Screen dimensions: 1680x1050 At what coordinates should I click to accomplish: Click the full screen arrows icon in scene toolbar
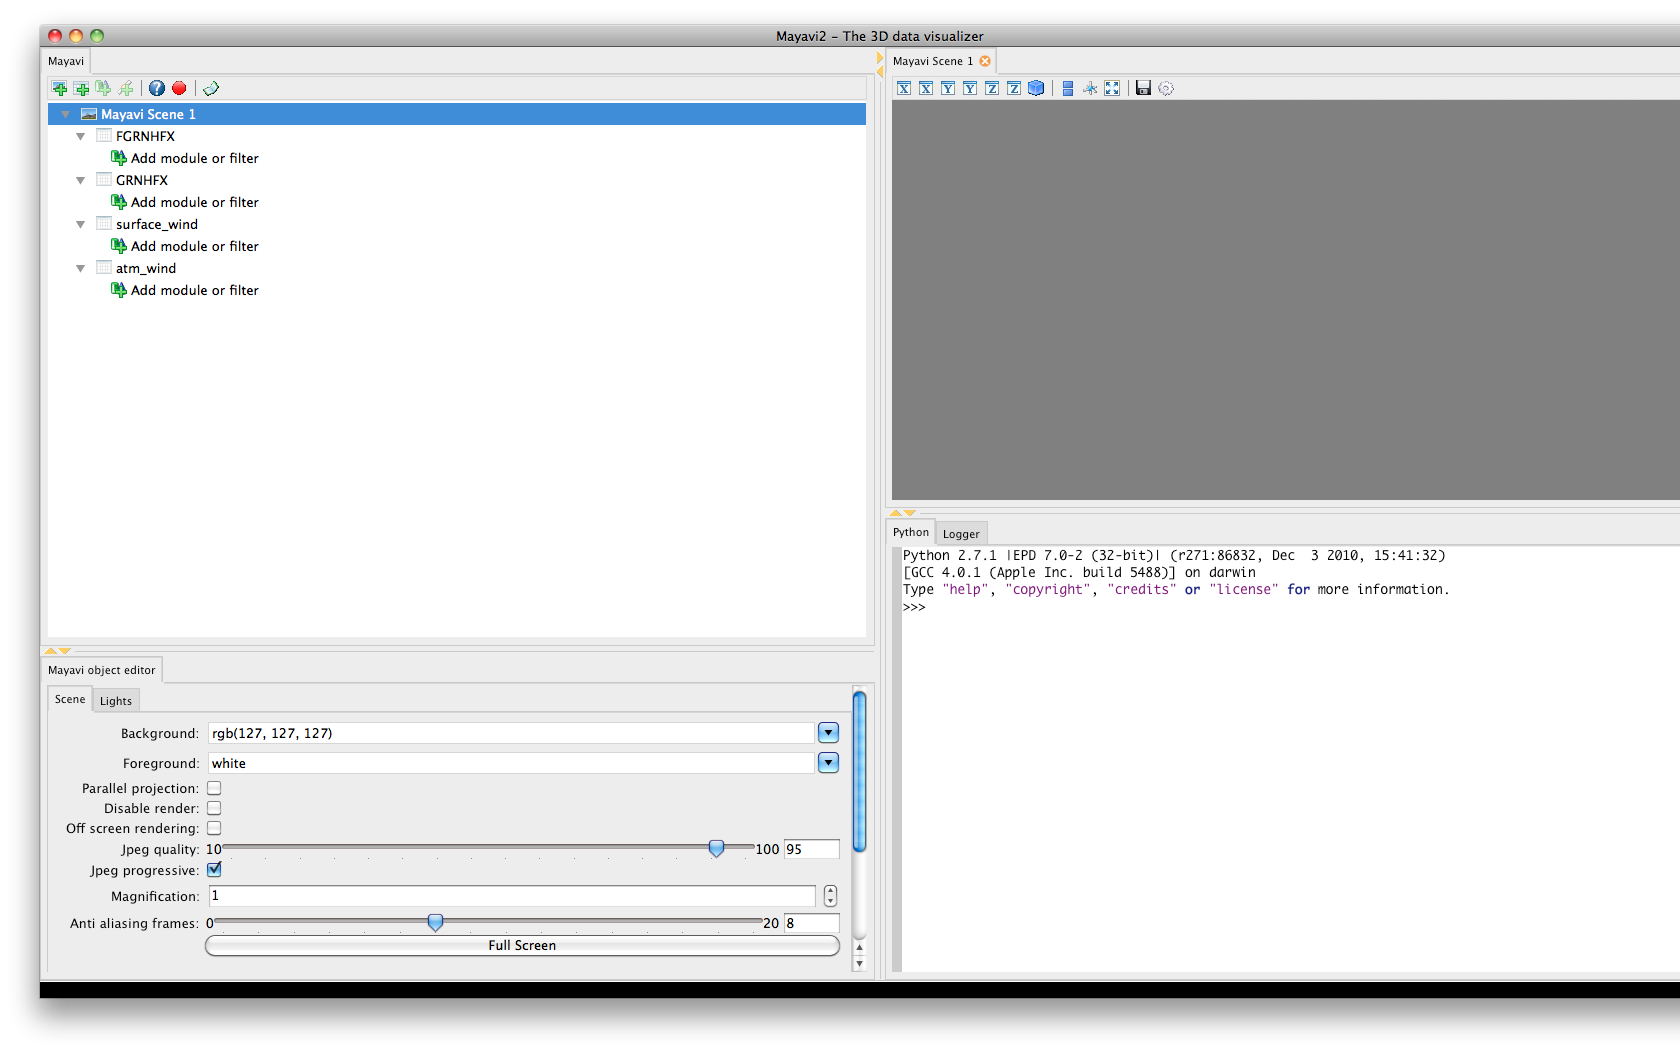(1112, 89)
